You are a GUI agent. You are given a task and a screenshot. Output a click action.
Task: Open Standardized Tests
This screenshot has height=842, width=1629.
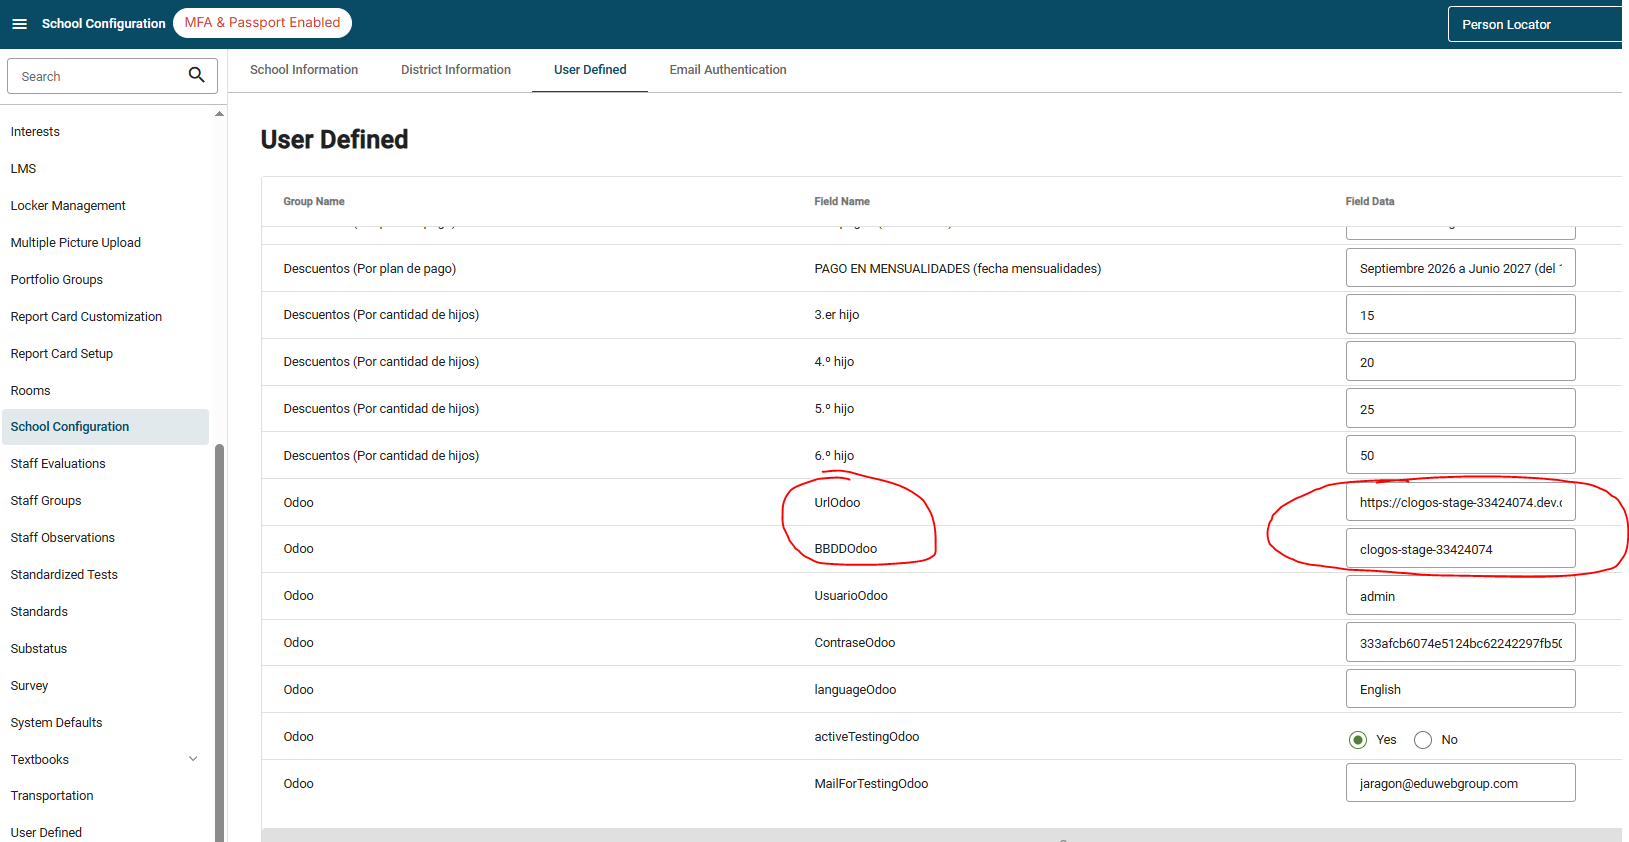tap(64, 575)
